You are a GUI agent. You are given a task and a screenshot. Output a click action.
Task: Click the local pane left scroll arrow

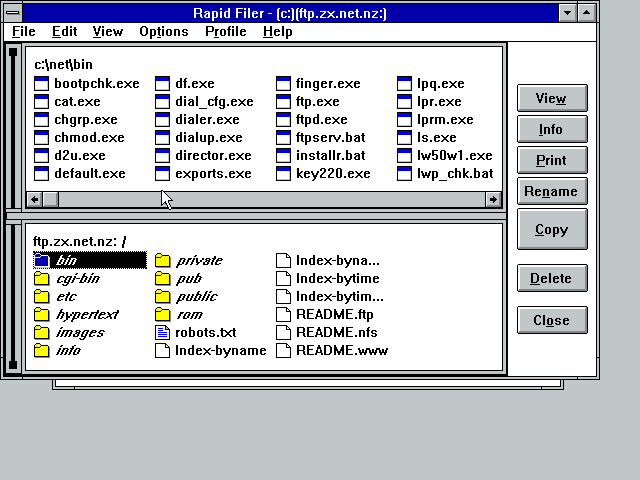click(35, 199)
